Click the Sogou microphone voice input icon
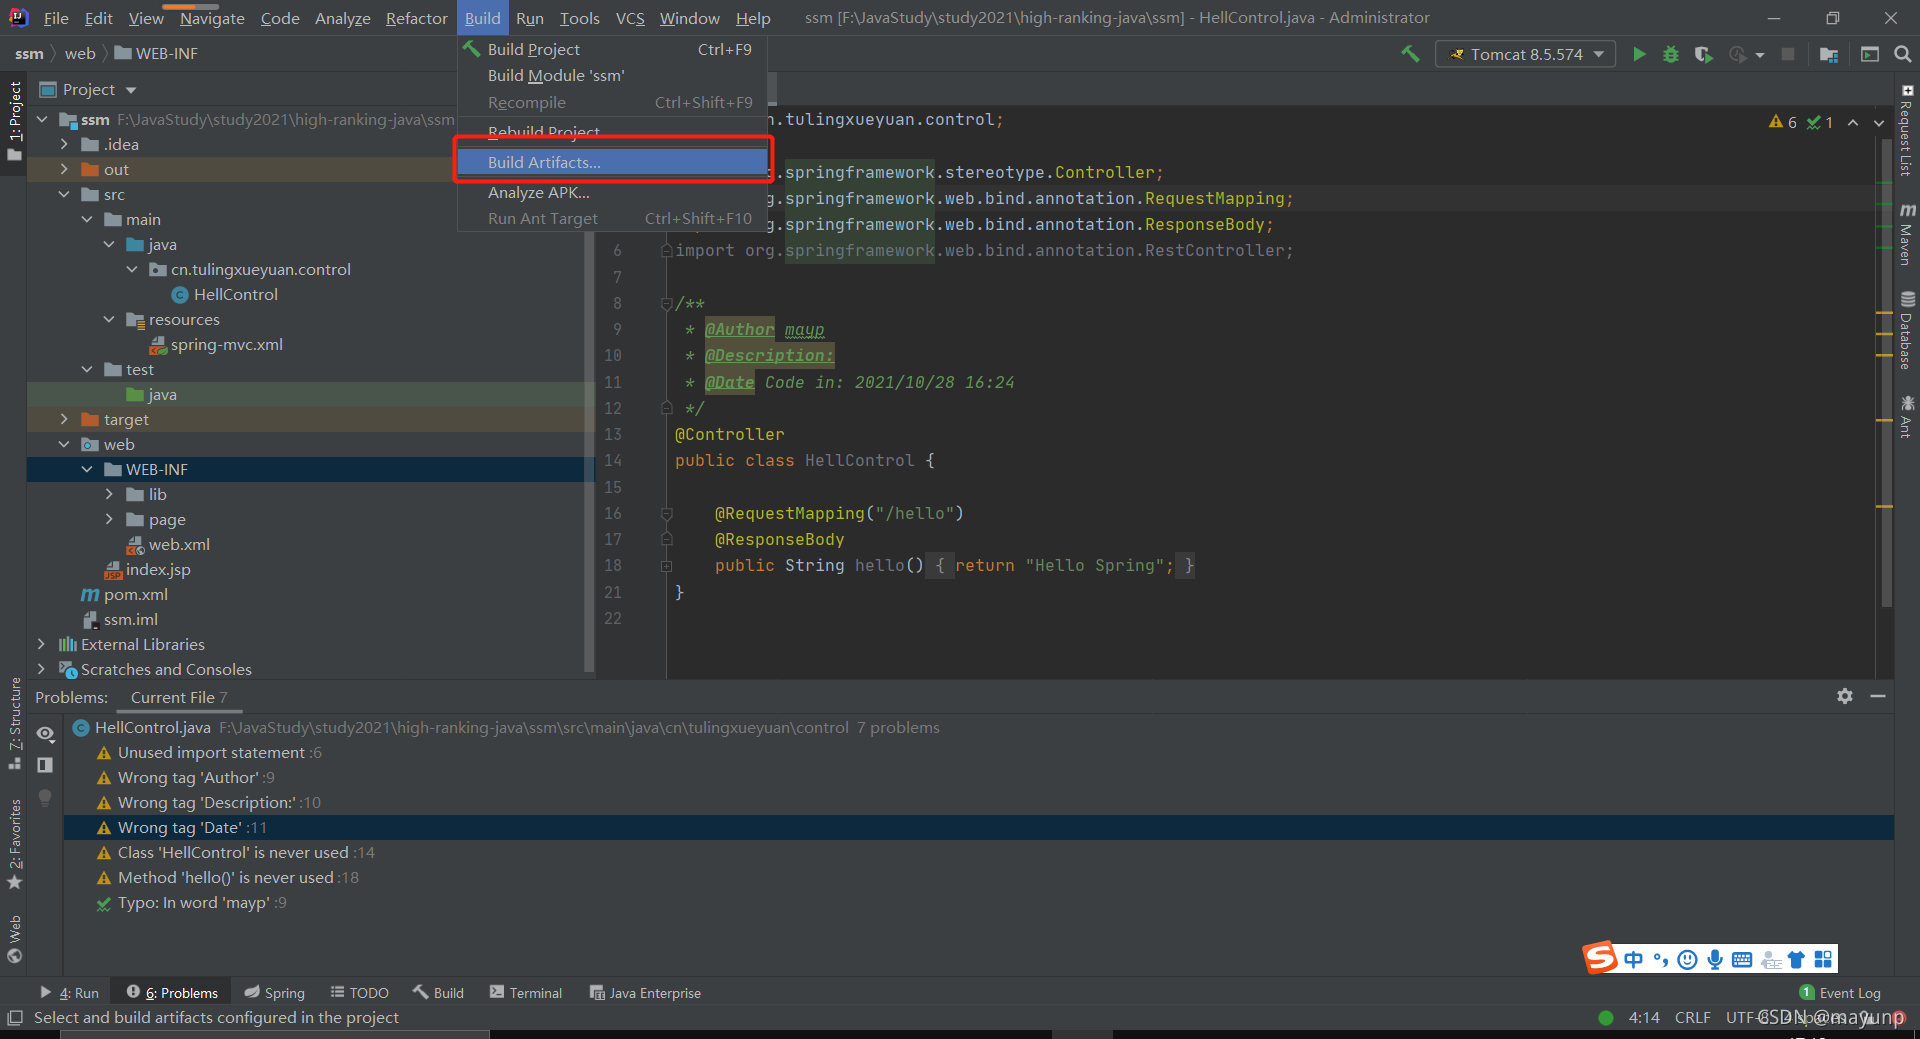This screenshot has width=1920, height=1039. coord(1715,960)
